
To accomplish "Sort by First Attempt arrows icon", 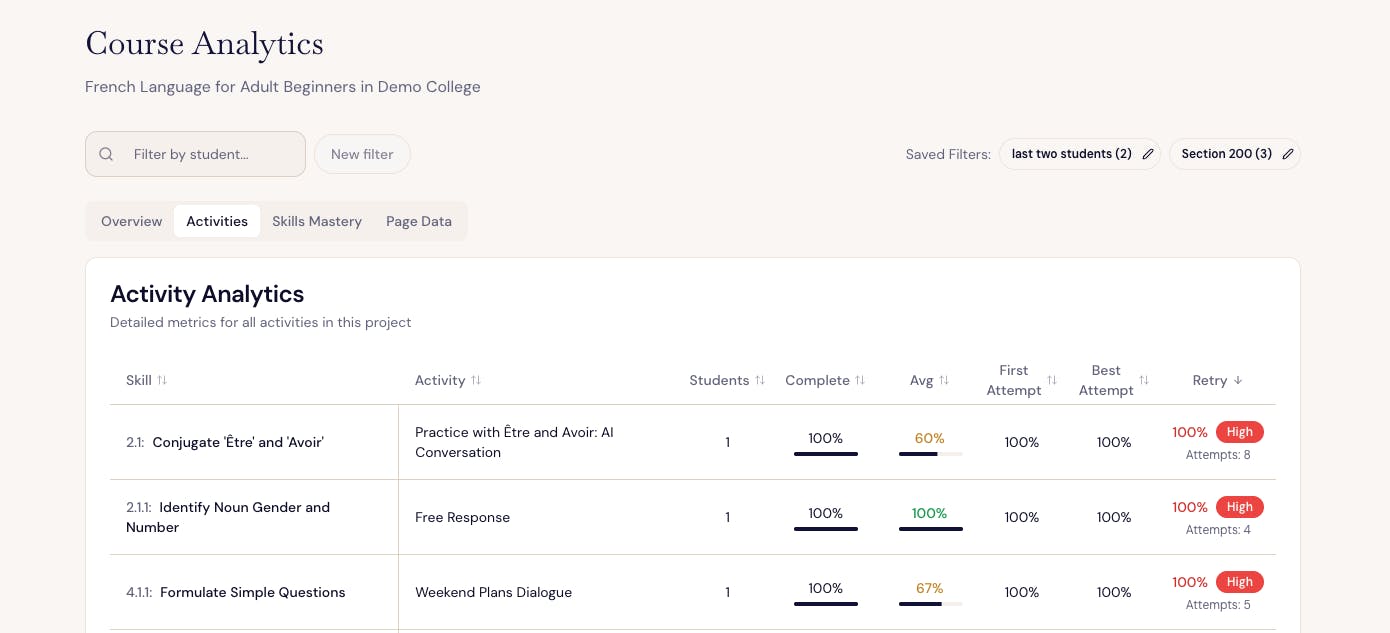I will (1052, 380).
